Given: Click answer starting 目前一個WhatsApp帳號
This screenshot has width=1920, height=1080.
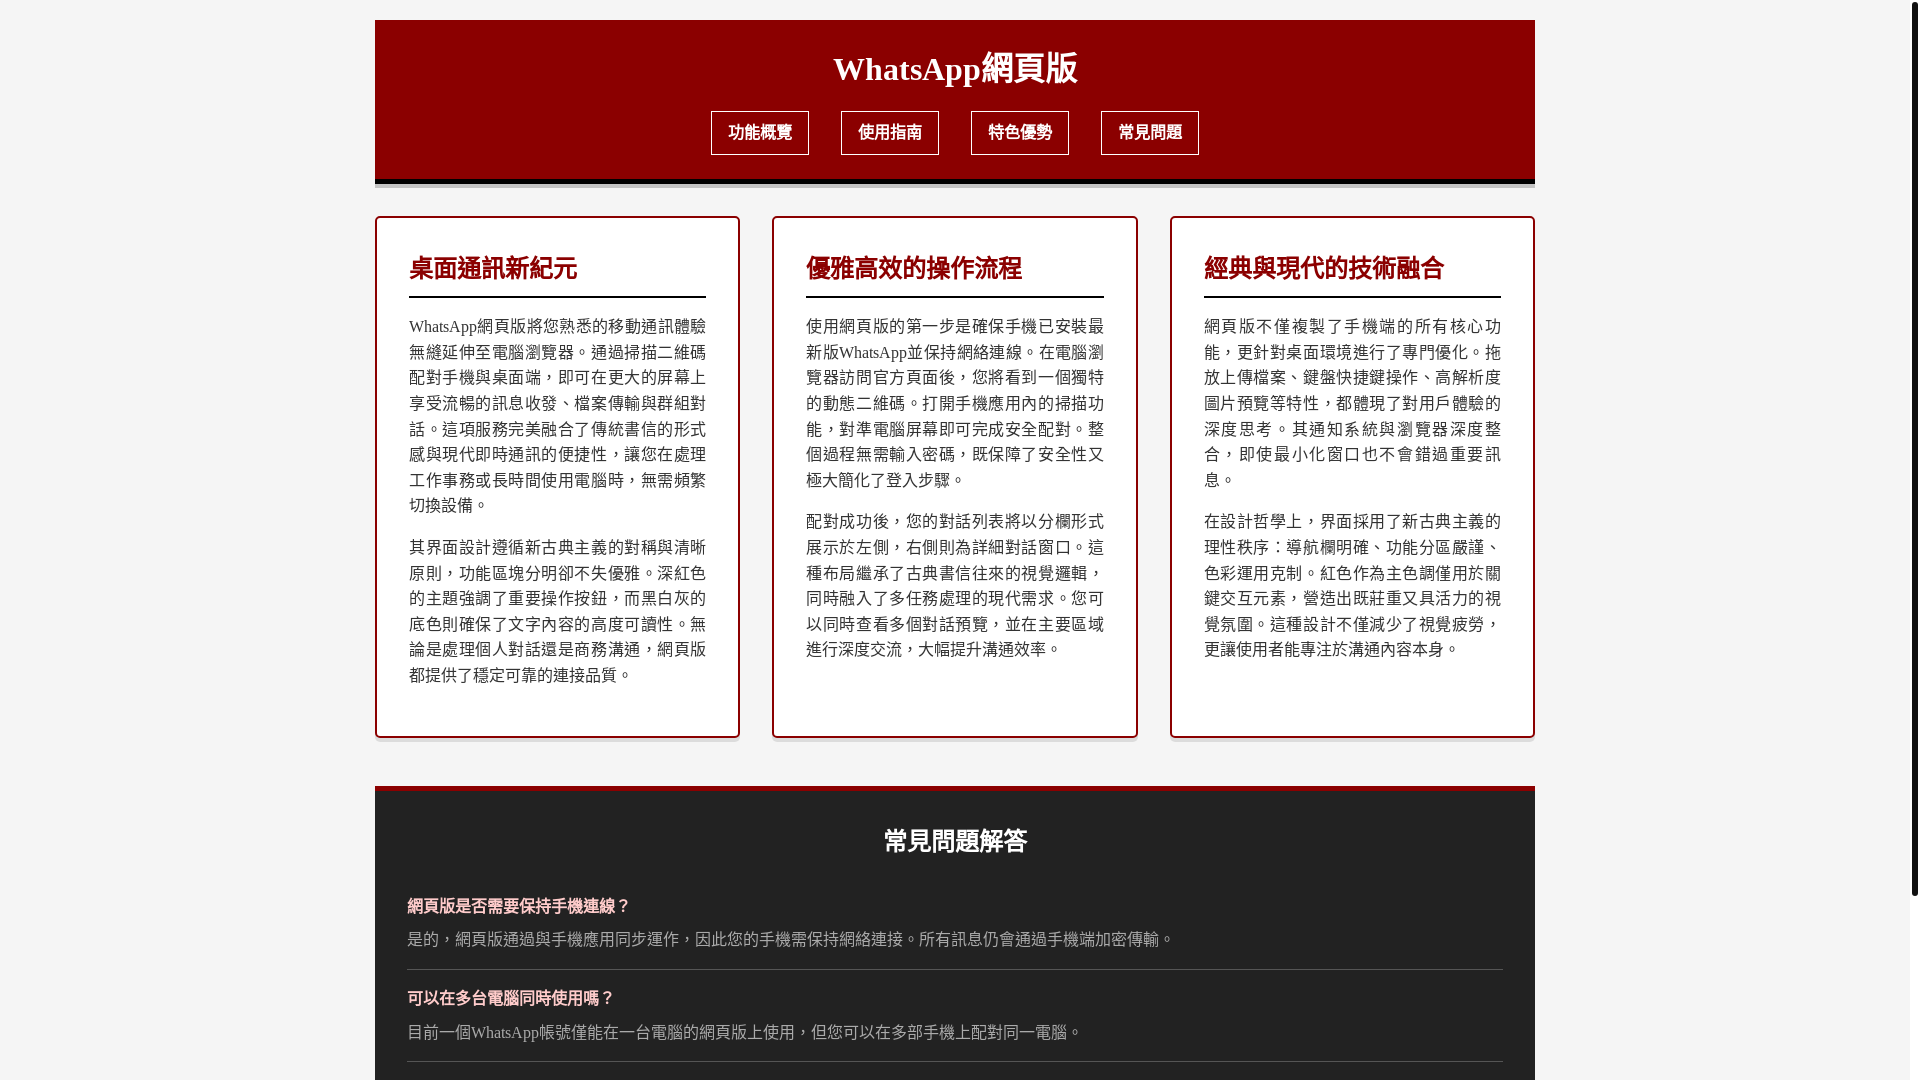Looking at the screenshot, I should (x=744, y=1032).
